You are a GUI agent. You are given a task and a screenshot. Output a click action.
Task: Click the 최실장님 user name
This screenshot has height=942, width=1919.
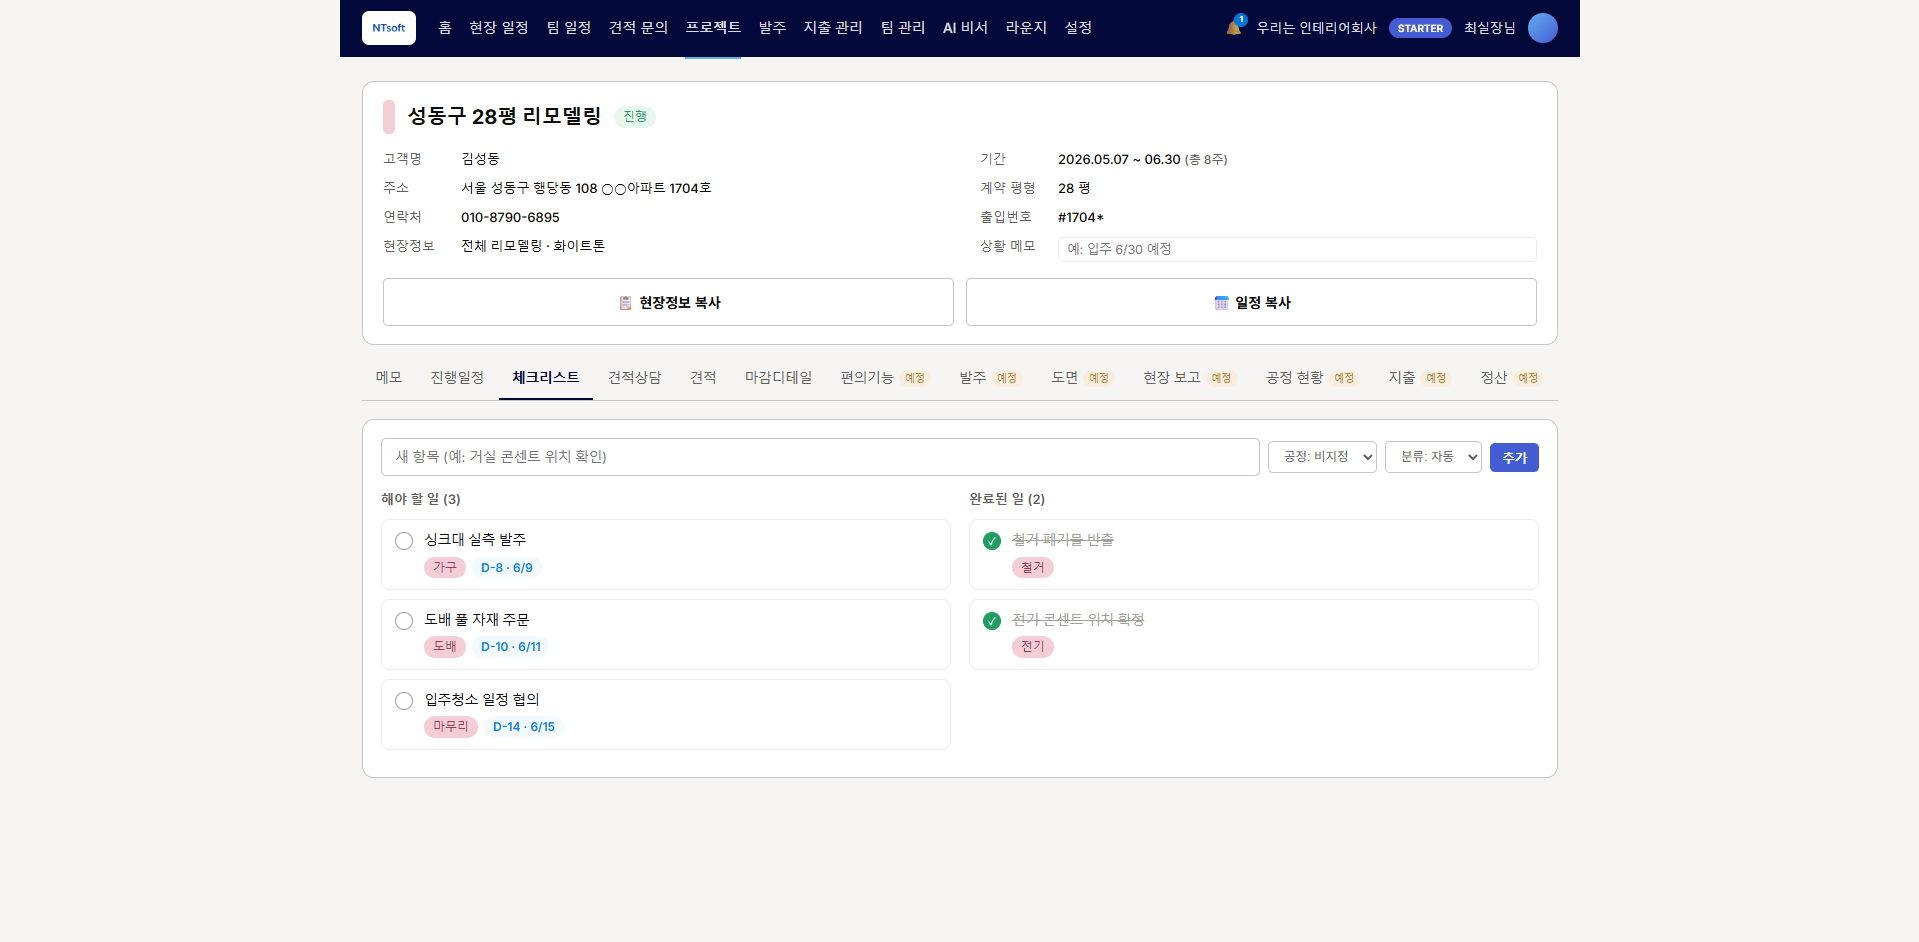coord(1489,28)
